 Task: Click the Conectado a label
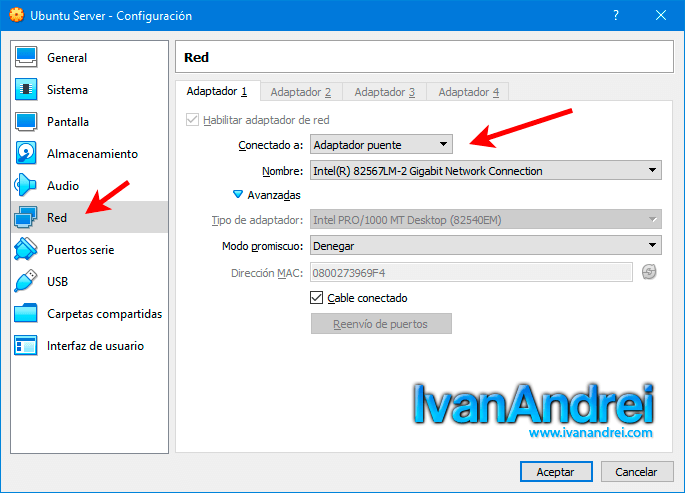[x=270, y=145]
